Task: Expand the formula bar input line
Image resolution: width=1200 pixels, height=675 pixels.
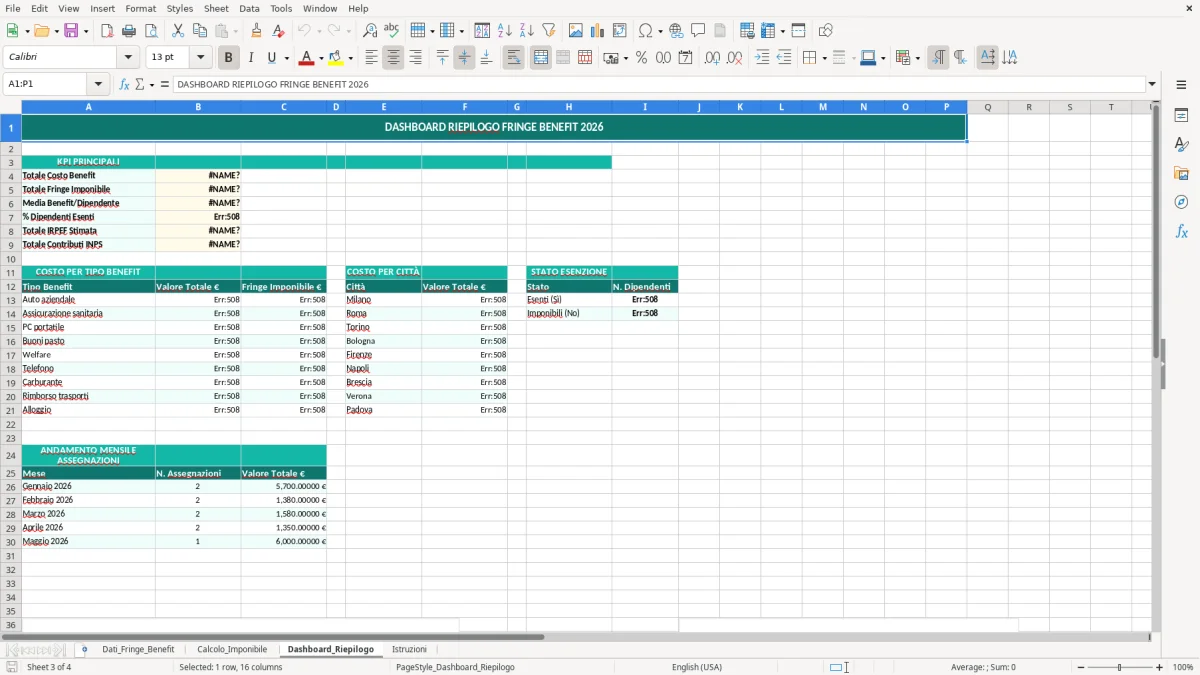Action: pos(1152,85)
